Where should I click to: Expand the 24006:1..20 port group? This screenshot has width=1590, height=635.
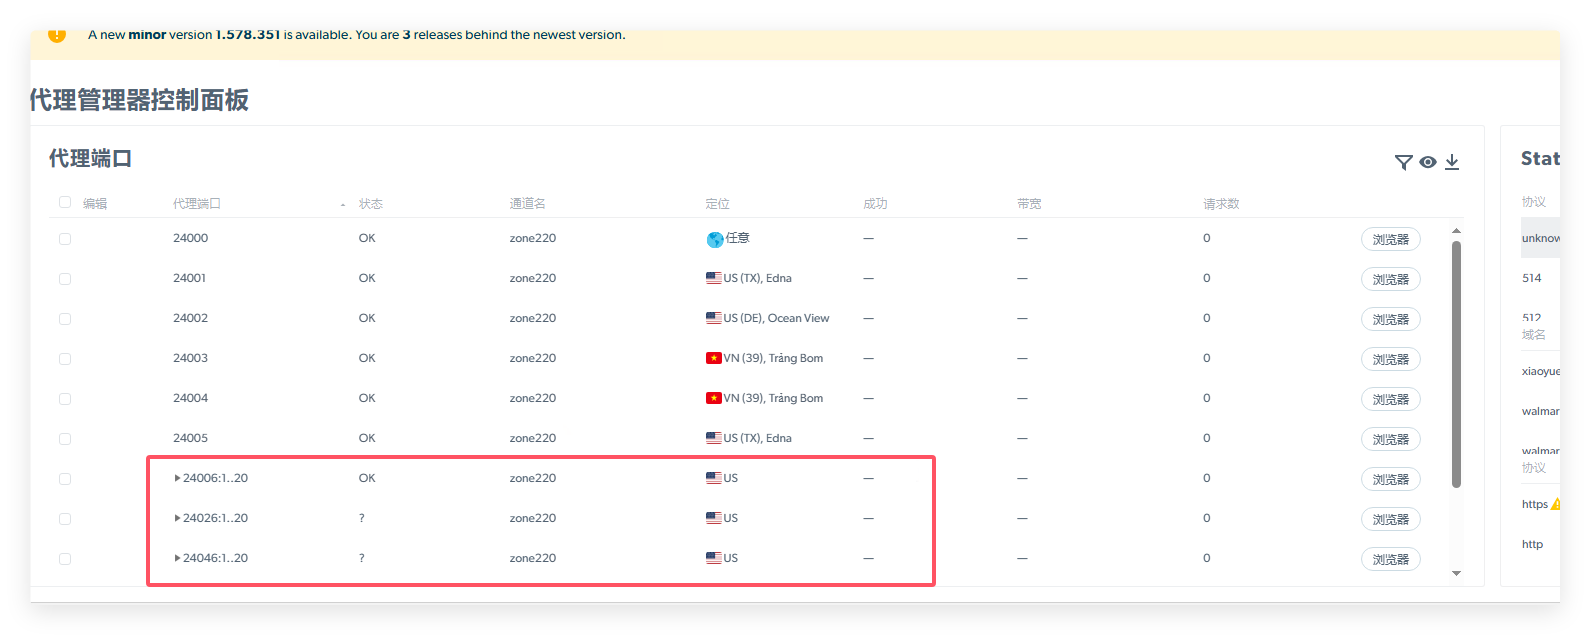click(178, 478)
